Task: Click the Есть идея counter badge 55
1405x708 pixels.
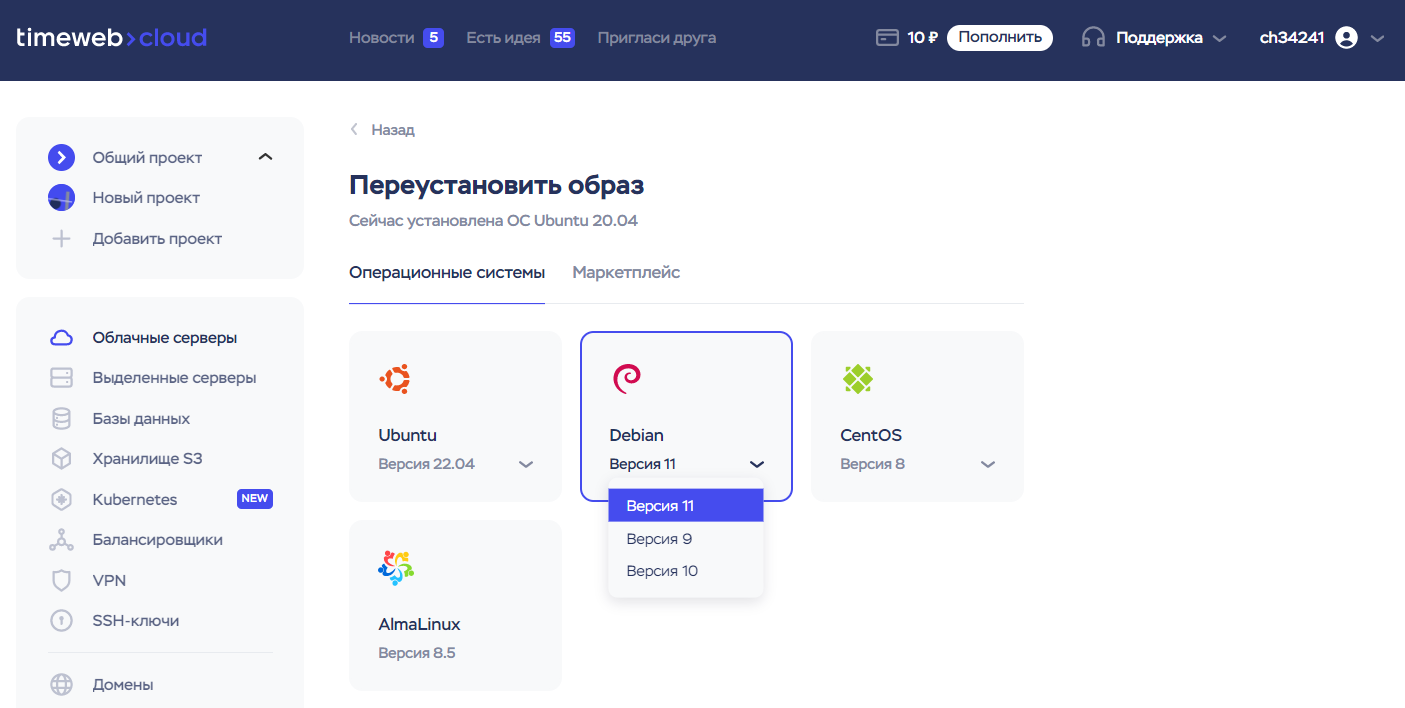Action: (x=562, y=38)
